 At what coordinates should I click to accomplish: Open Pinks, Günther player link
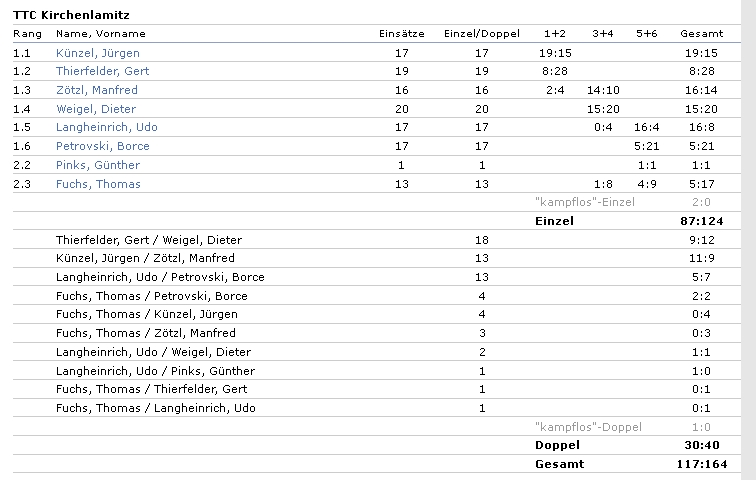point(98,165)
